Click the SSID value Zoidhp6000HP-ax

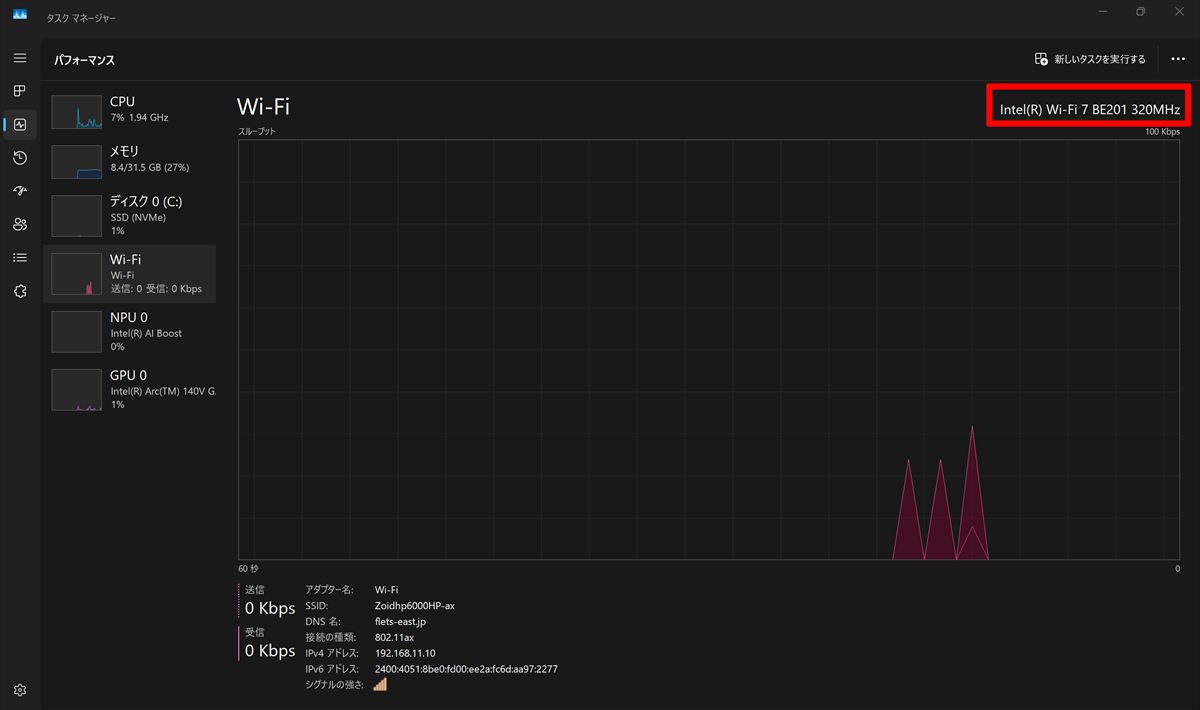[414, 606]
